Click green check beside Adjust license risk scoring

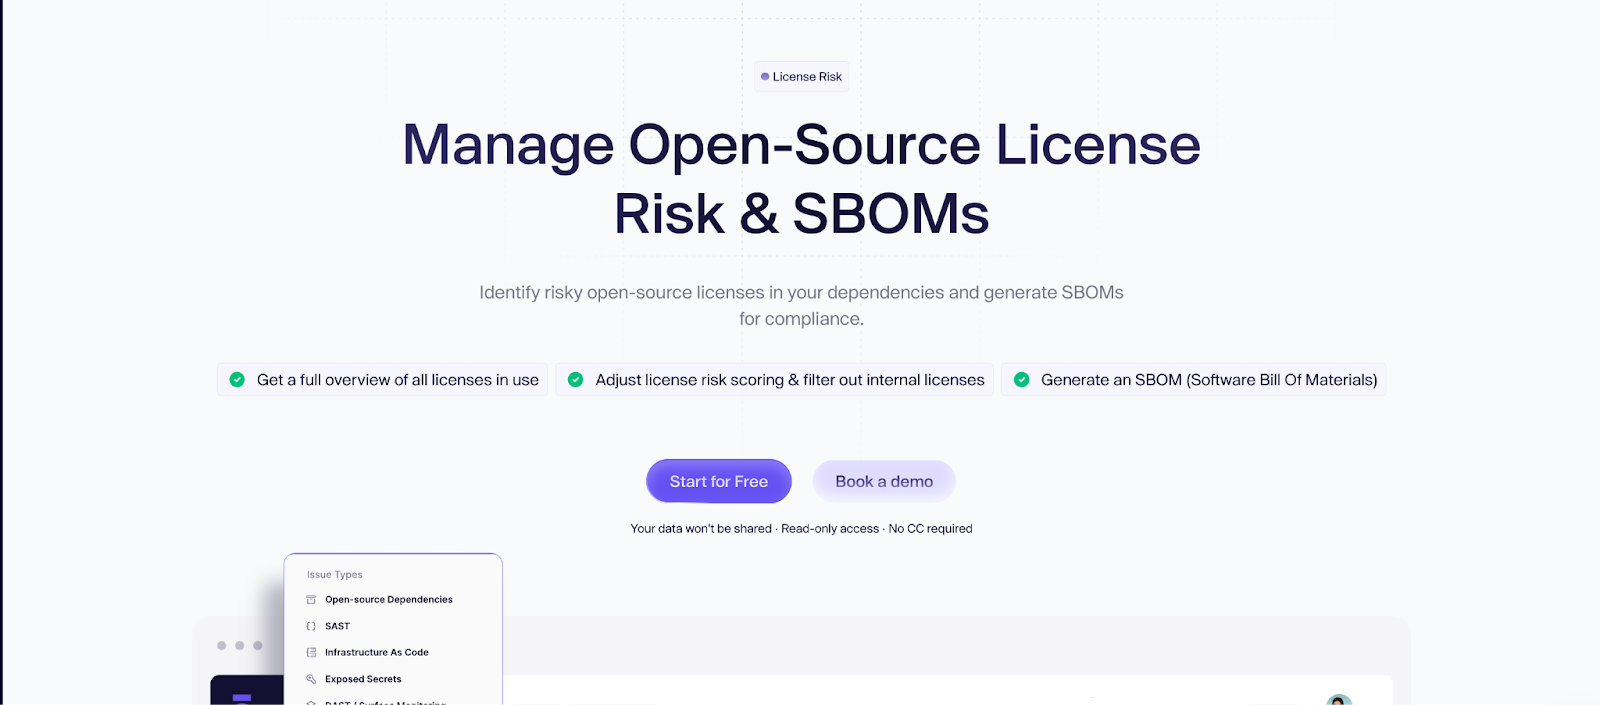[x=575, y=380]
